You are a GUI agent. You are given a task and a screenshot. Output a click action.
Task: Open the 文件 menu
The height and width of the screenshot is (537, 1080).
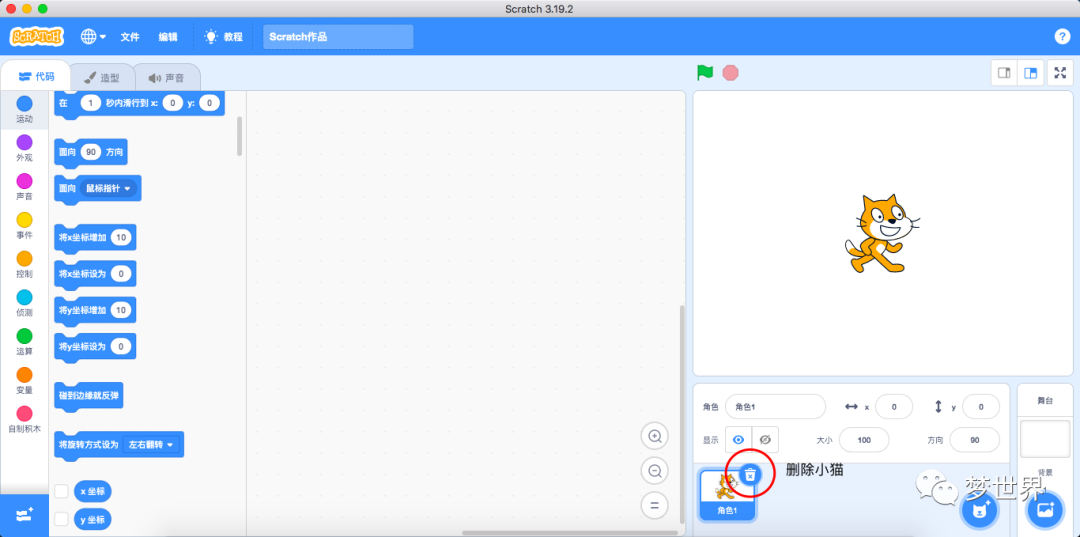pos(130,36)
